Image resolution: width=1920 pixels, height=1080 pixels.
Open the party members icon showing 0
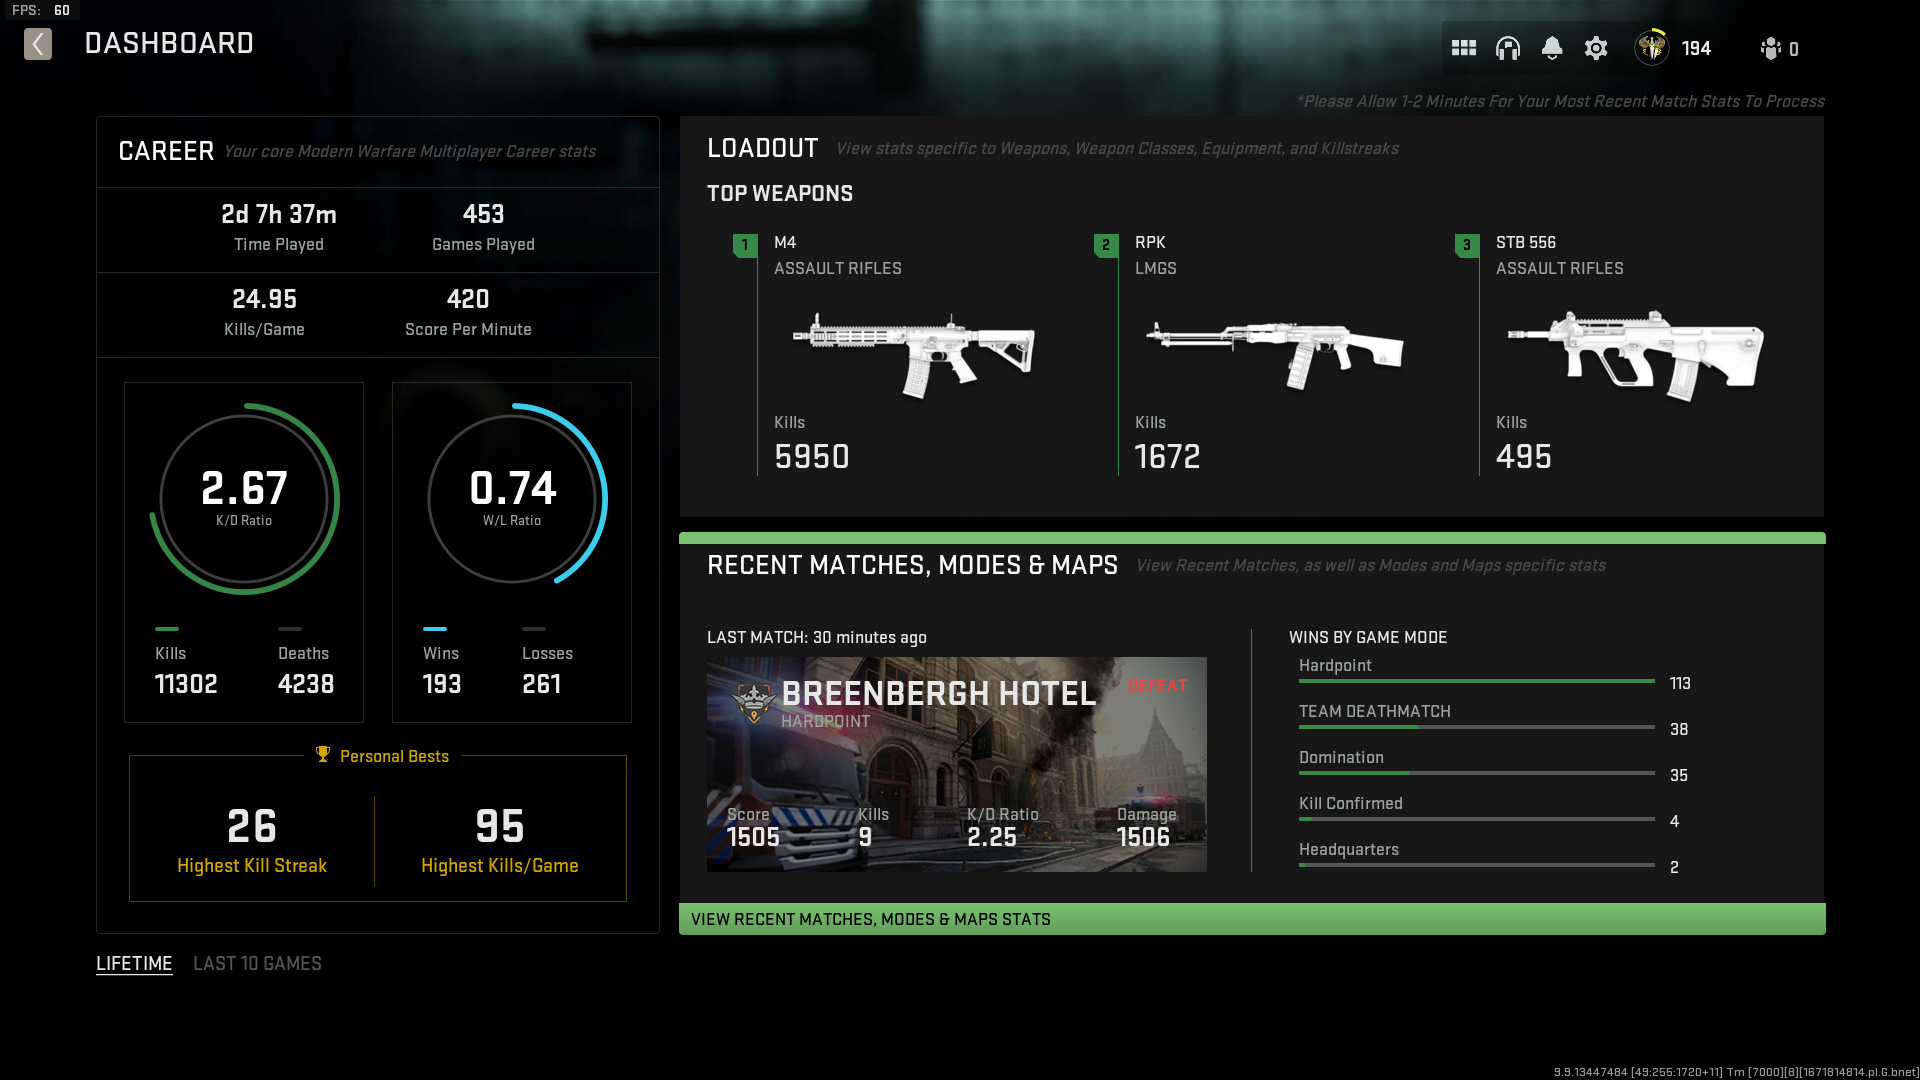(1771, 48)
